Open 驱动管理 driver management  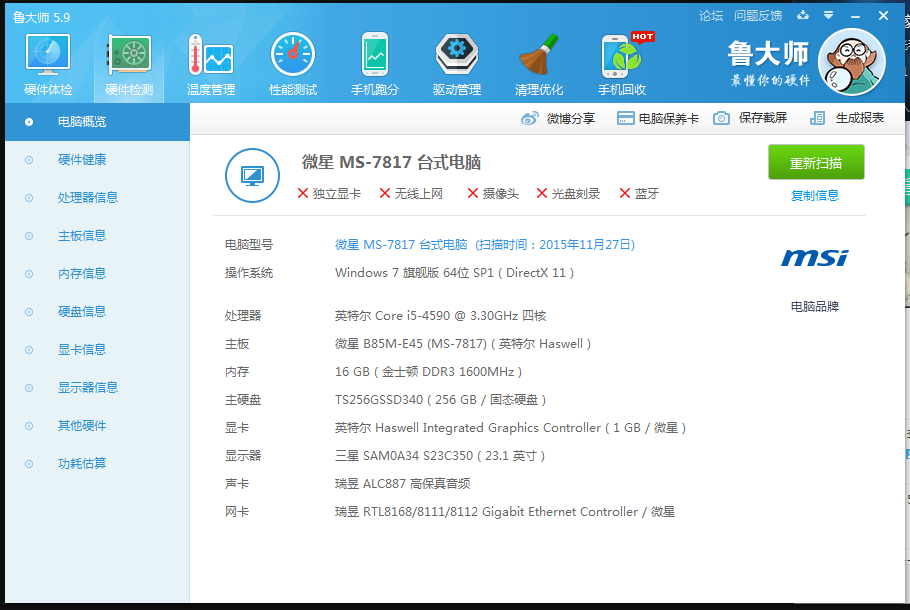pyautogui.click(x=457, y=64)
